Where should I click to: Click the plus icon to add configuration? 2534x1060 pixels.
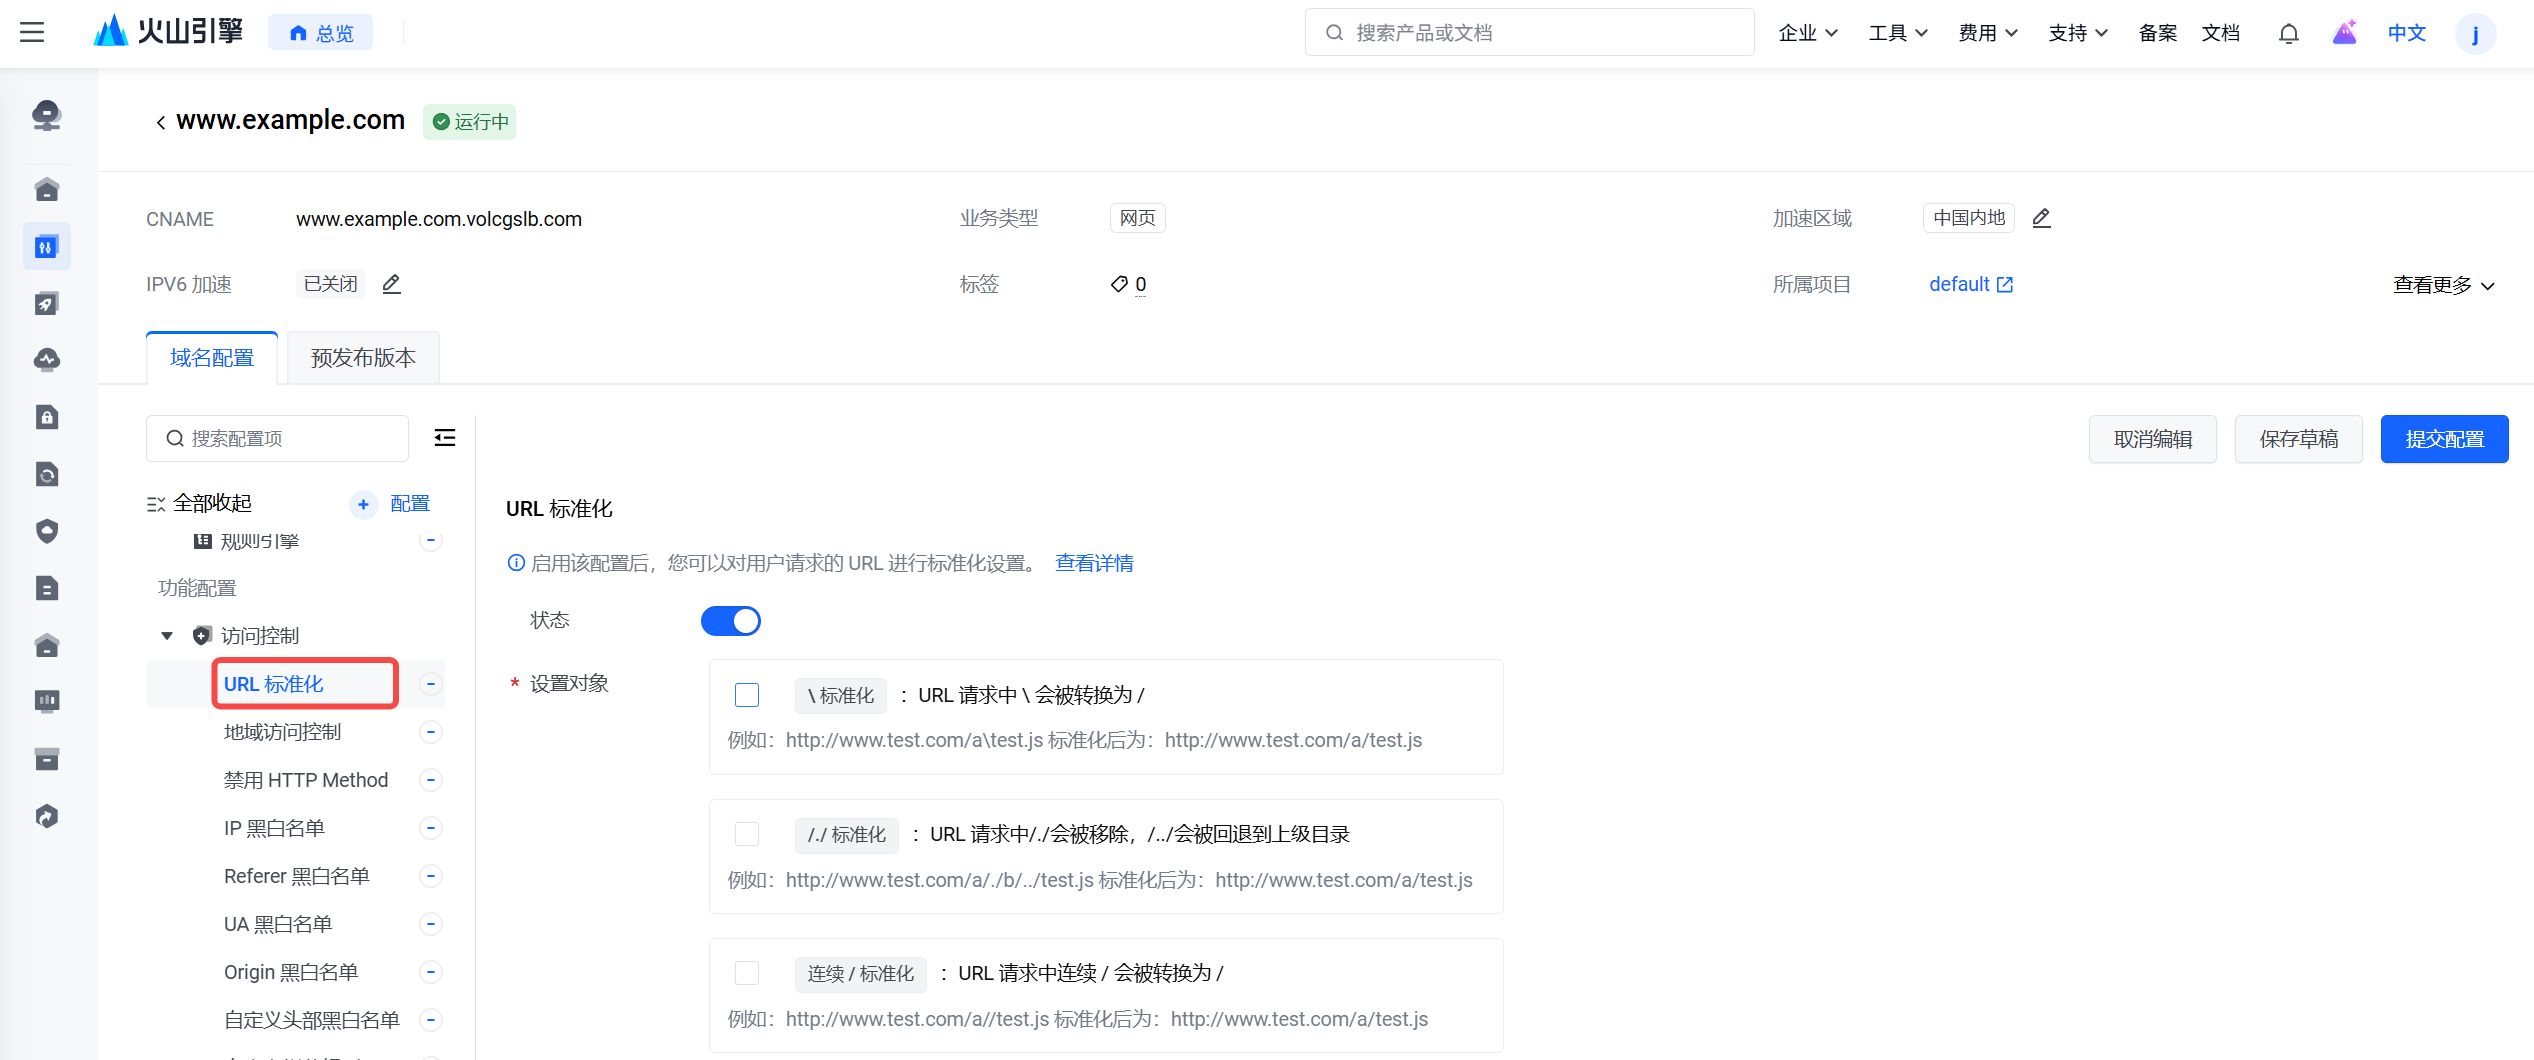pyautogui.click(x=363, y=504)
